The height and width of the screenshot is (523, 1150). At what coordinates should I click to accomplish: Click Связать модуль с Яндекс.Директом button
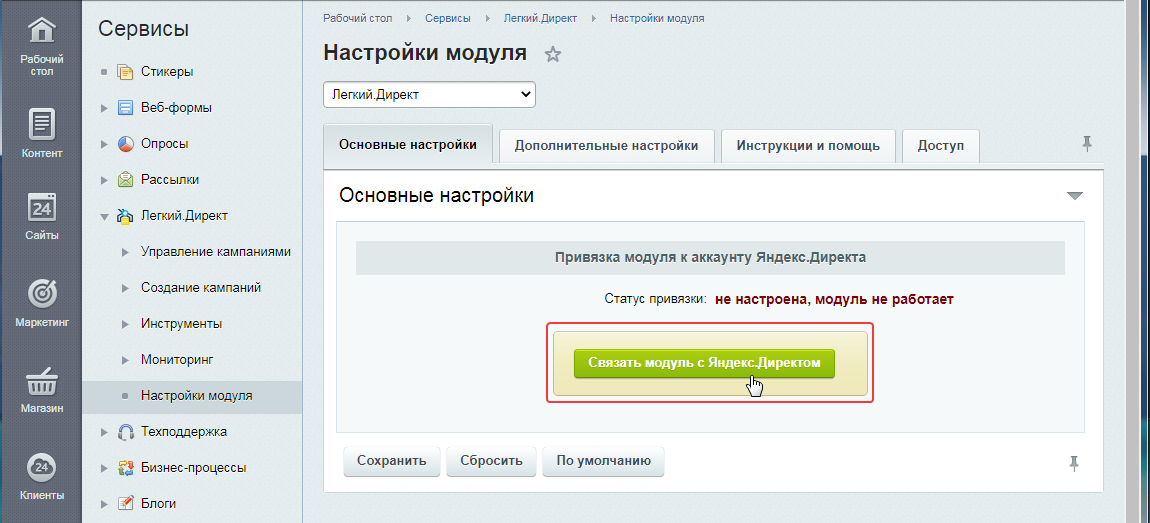click(x=704, y=363)
